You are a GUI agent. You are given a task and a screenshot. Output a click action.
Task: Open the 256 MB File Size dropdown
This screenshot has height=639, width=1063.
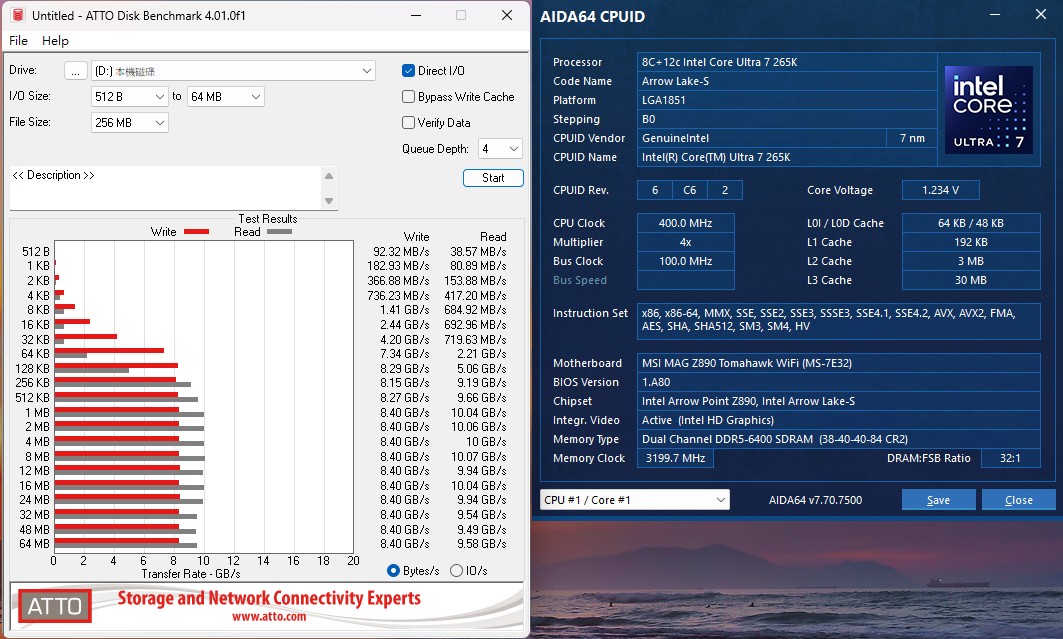(129, 123)
